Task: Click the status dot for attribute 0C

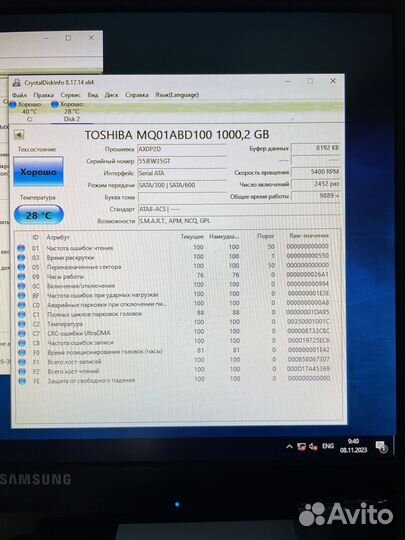Action: [x=21, y=286]
